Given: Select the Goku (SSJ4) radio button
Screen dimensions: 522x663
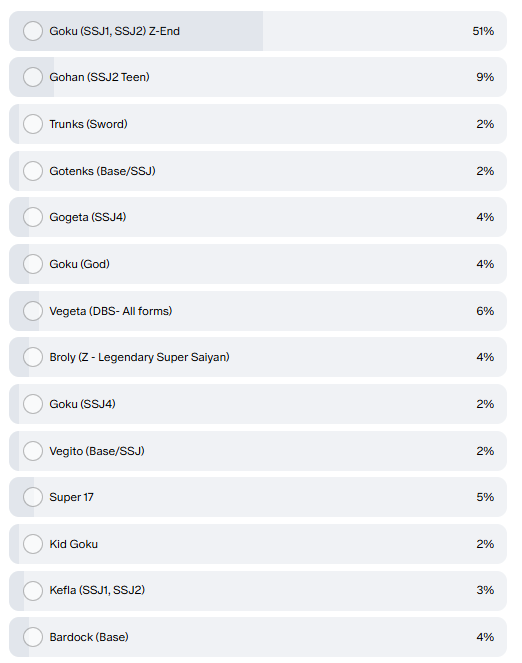Looking at the screenshot, I should pos(33,404).
